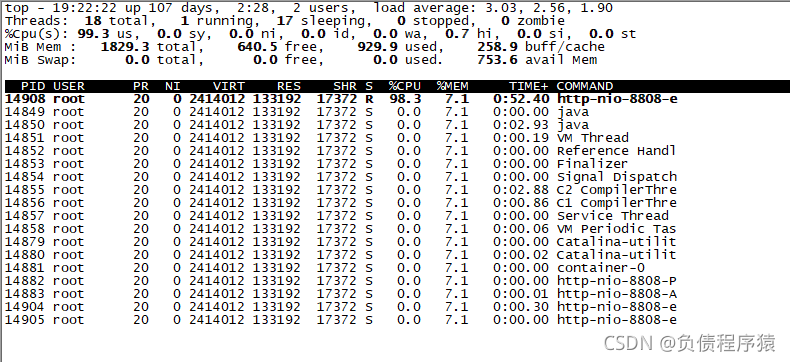The height and width of the screenshot is (362, 790).
Task: Click the VM Thread command text
Action: pyautogui.click(x=592, y=138)
